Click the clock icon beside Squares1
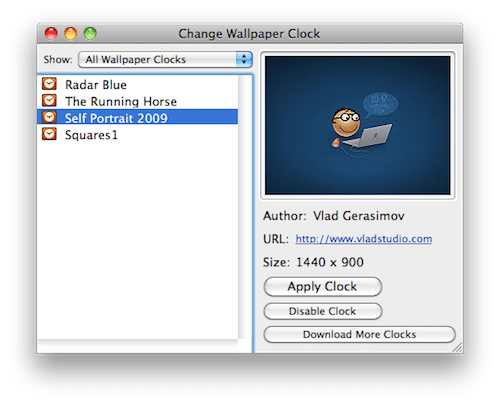Screen dimensions: 500x404 pyautogui.click(x=49, y=134)
